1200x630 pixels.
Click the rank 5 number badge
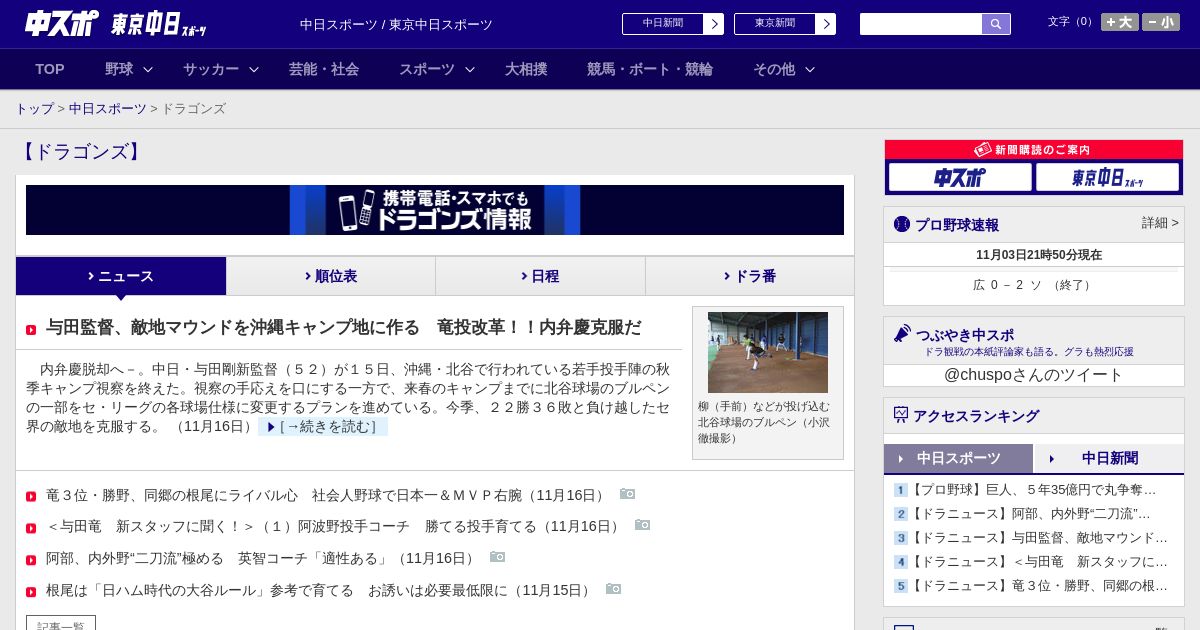coord(900,586)
